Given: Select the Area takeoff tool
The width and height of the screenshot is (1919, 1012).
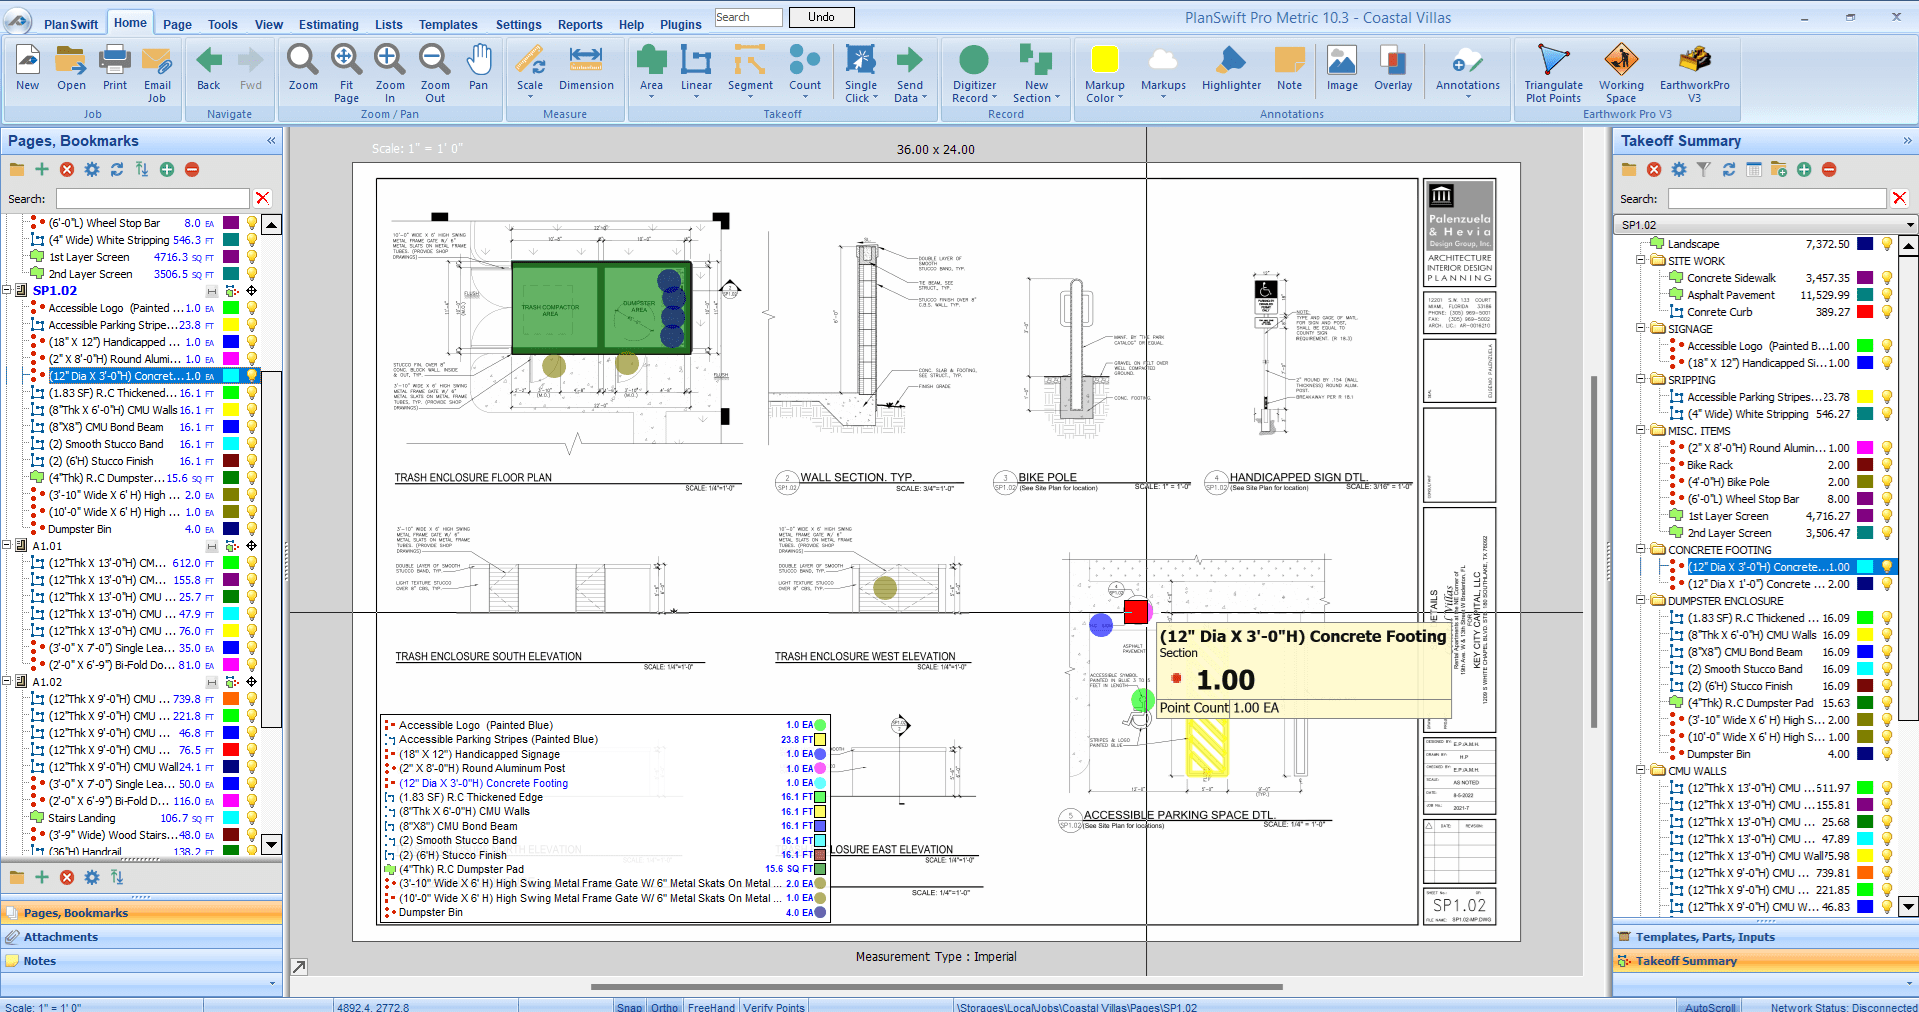Looking at the screenshot, I should pyautogui.click(x=651, y=68).
